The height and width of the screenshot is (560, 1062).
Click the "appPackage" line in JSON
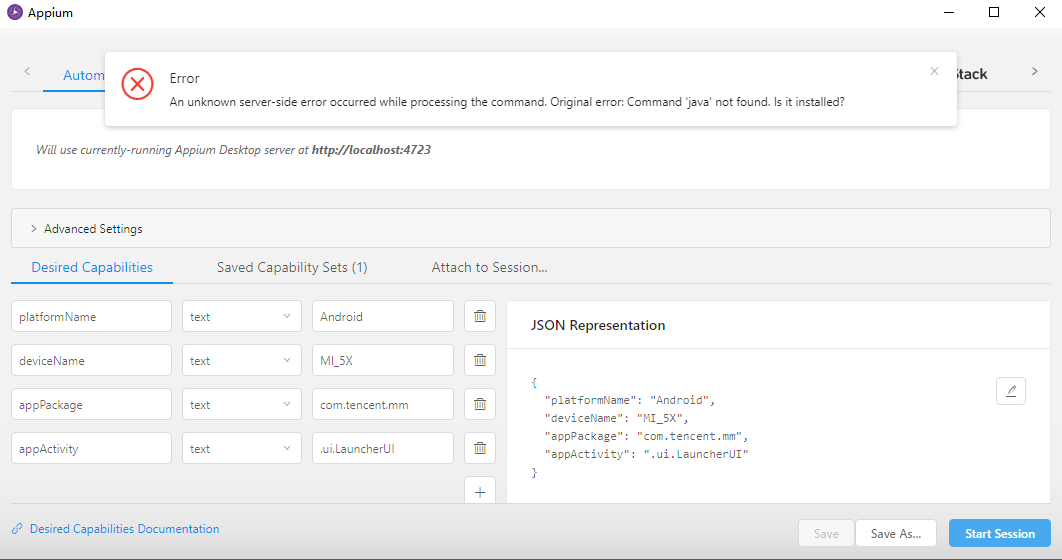(x=646, y=436)
